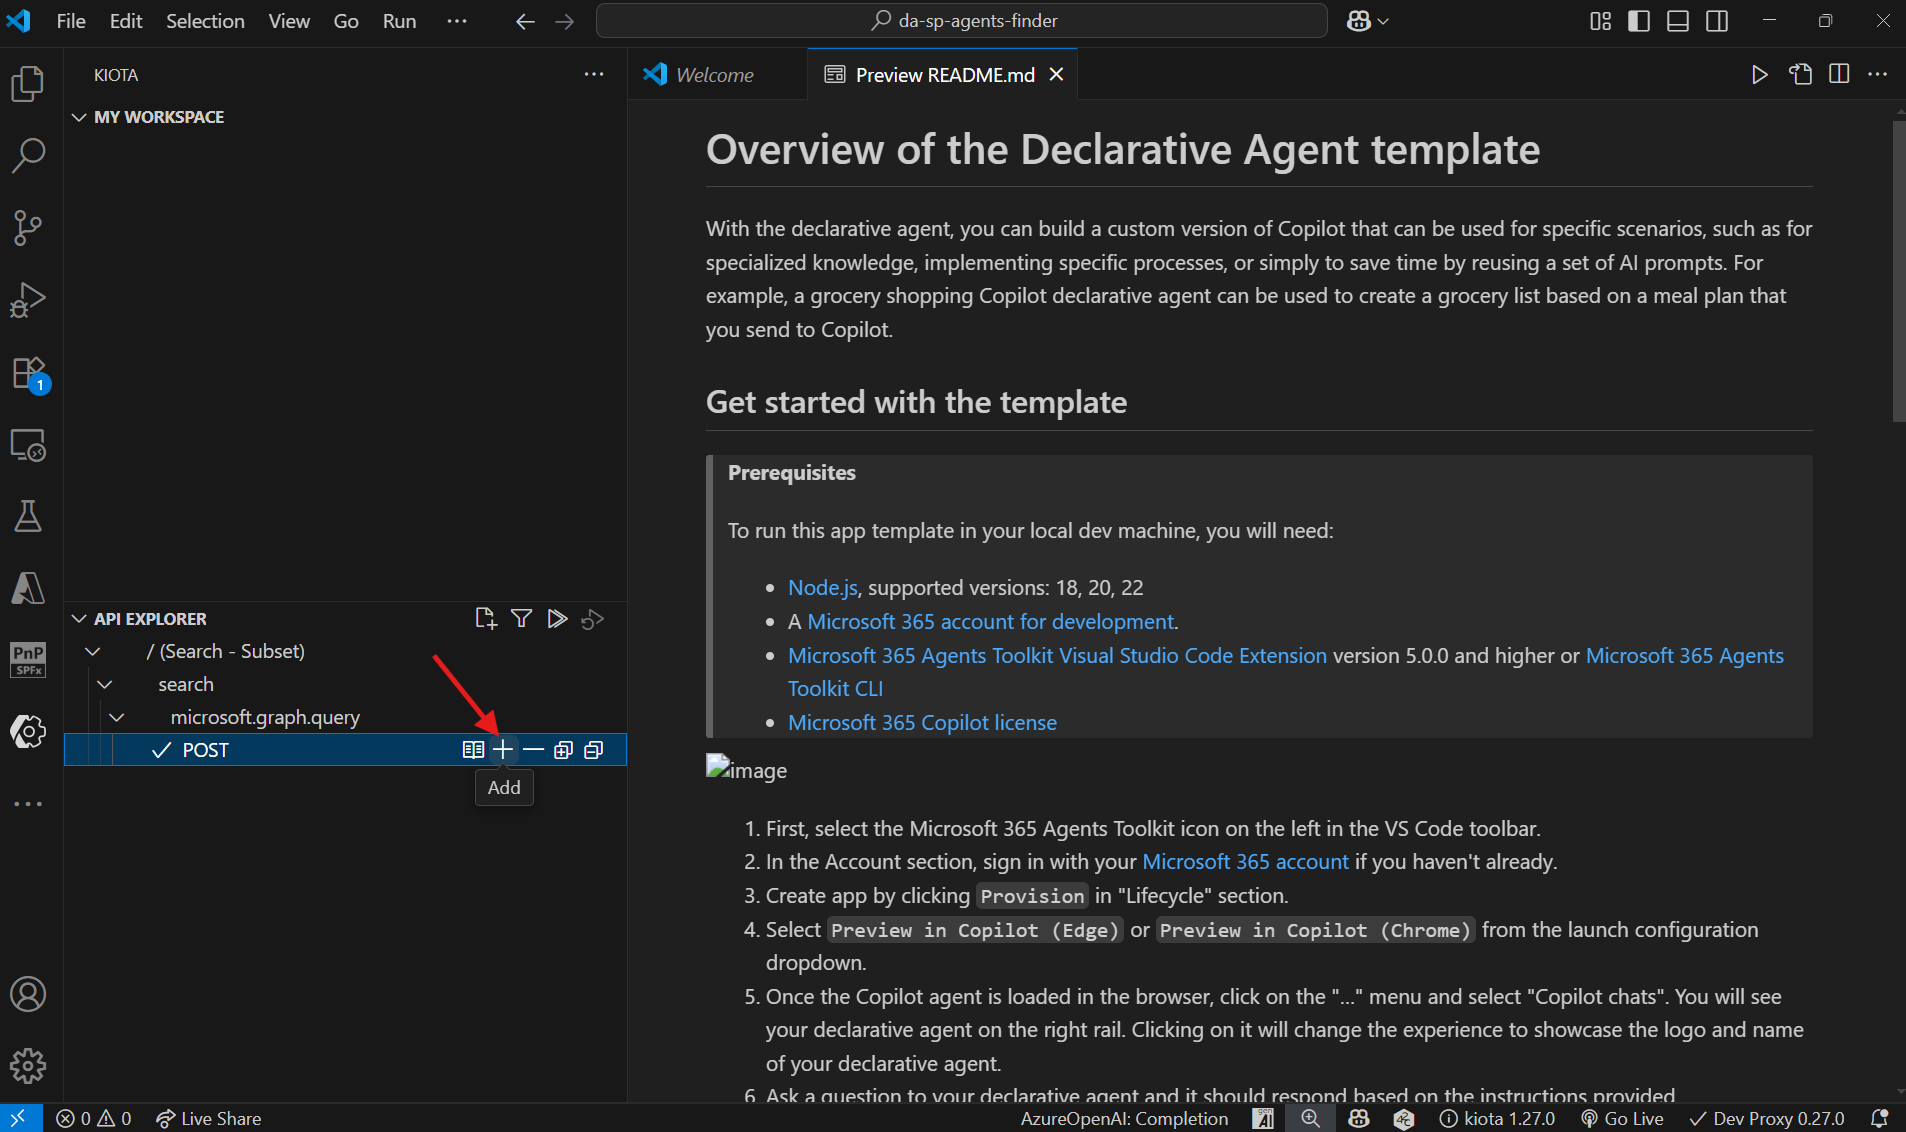Click the Remove all icon on POST row

593,750
